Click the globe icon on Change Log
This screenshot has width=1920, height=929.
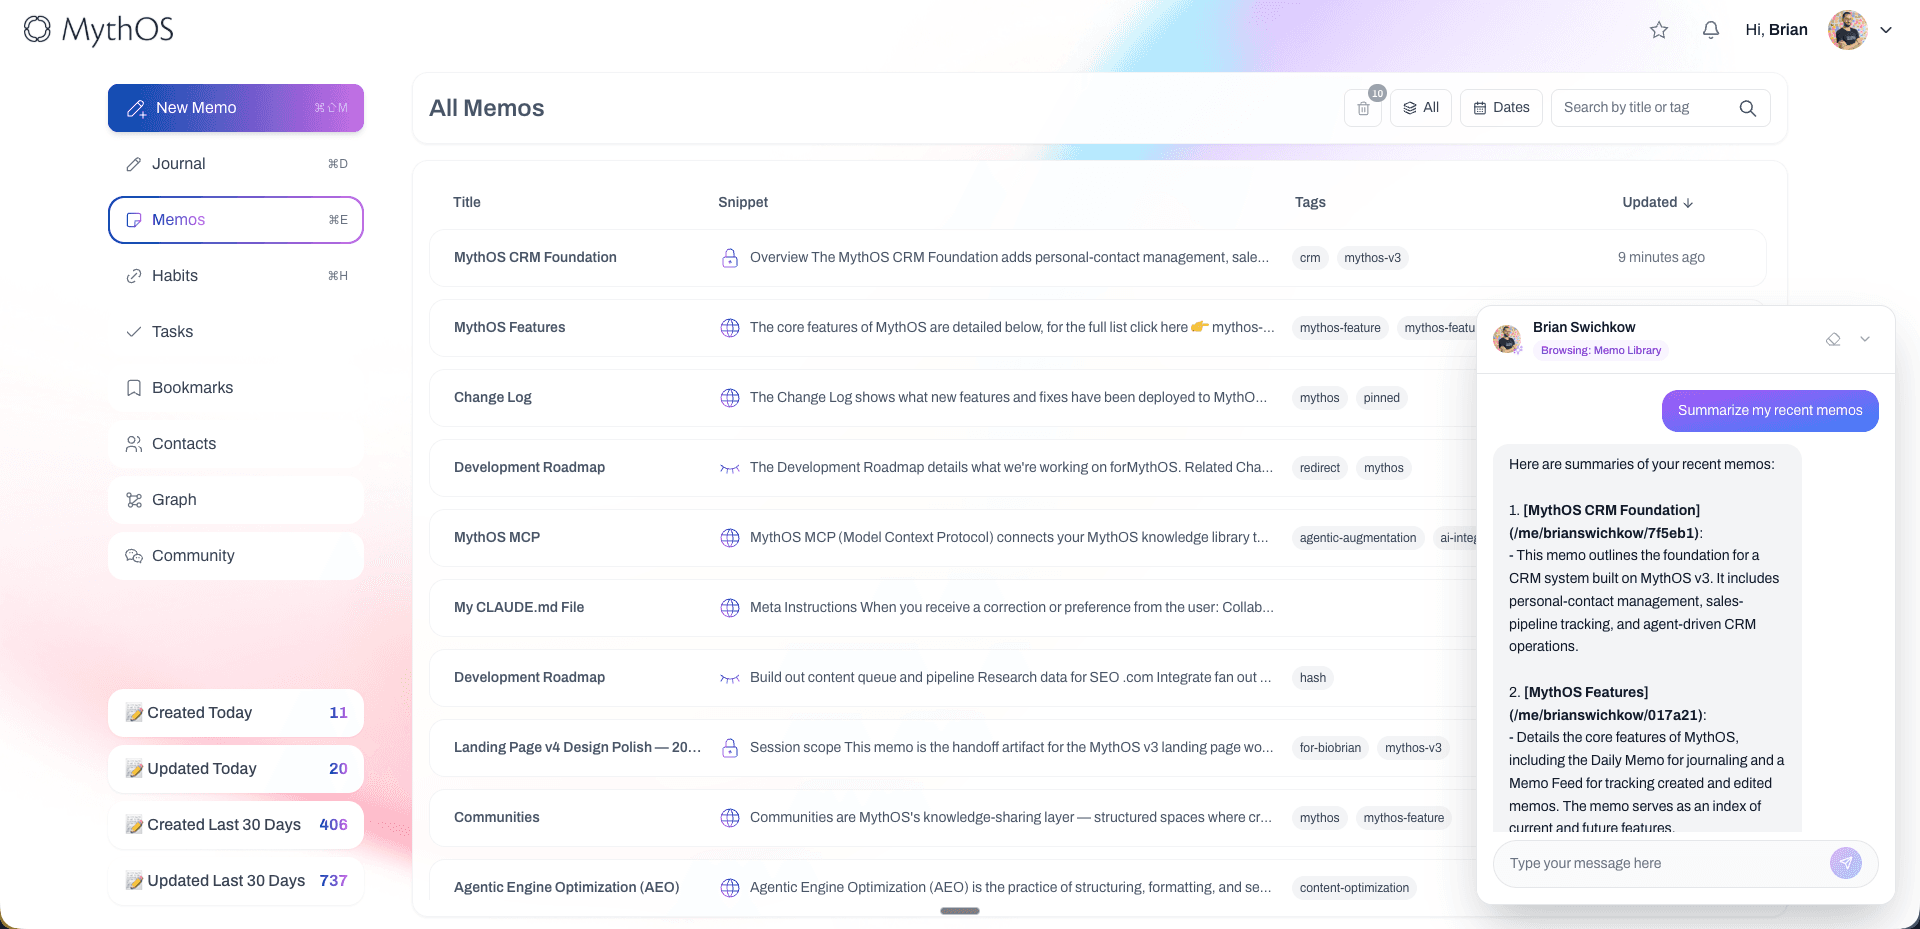pos(729,397)
